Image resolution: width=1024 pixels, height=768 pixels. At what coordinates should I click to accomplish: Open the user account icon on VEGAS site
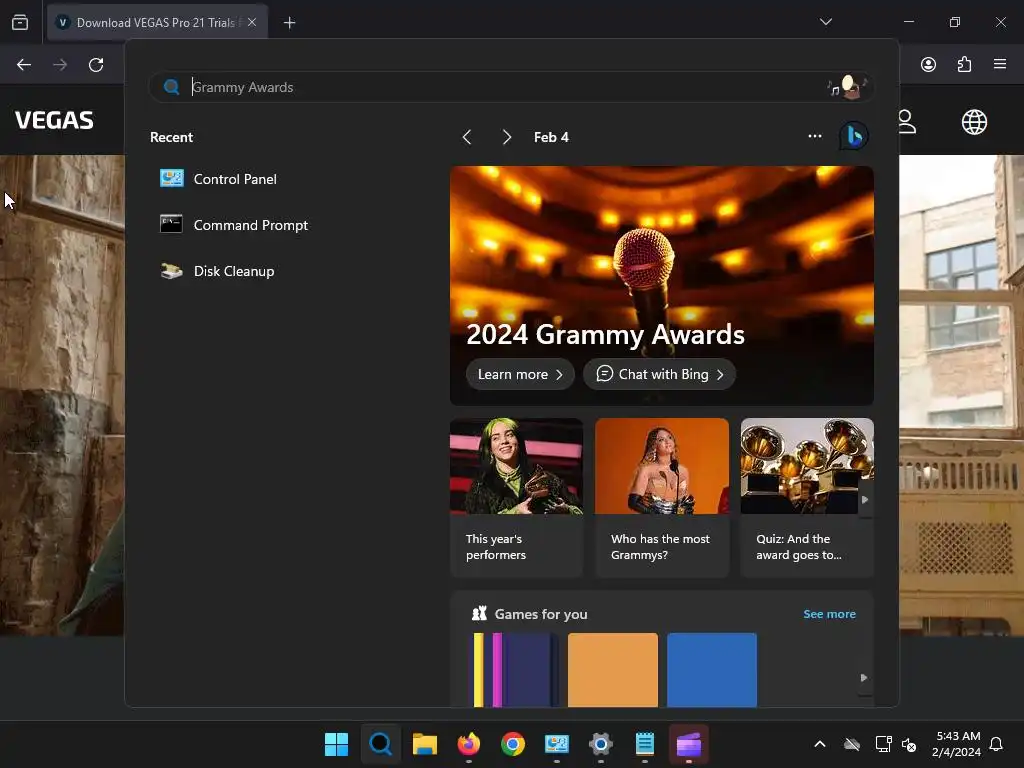click(x=906, y=121)
